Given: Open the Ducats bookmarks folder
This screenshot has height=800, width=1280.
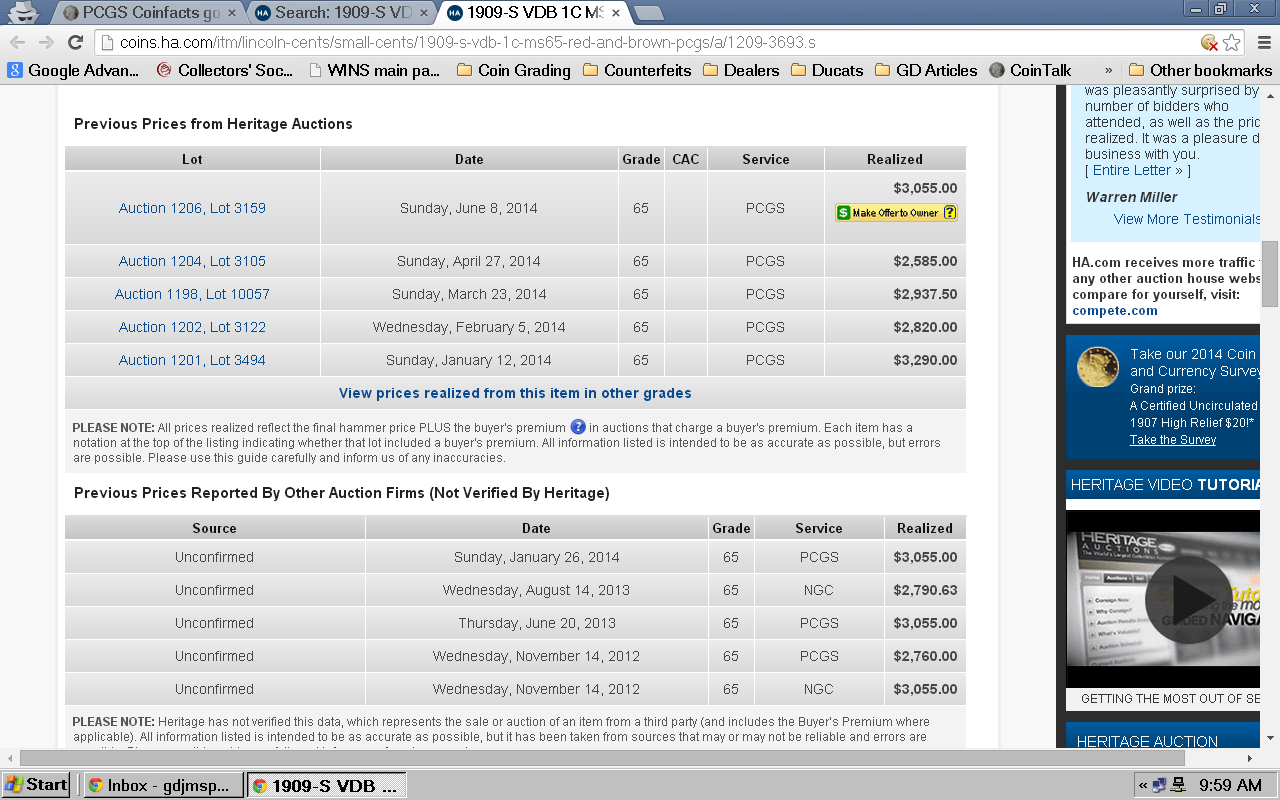Looking at the screenshot, I should click(x=826, y=70).
